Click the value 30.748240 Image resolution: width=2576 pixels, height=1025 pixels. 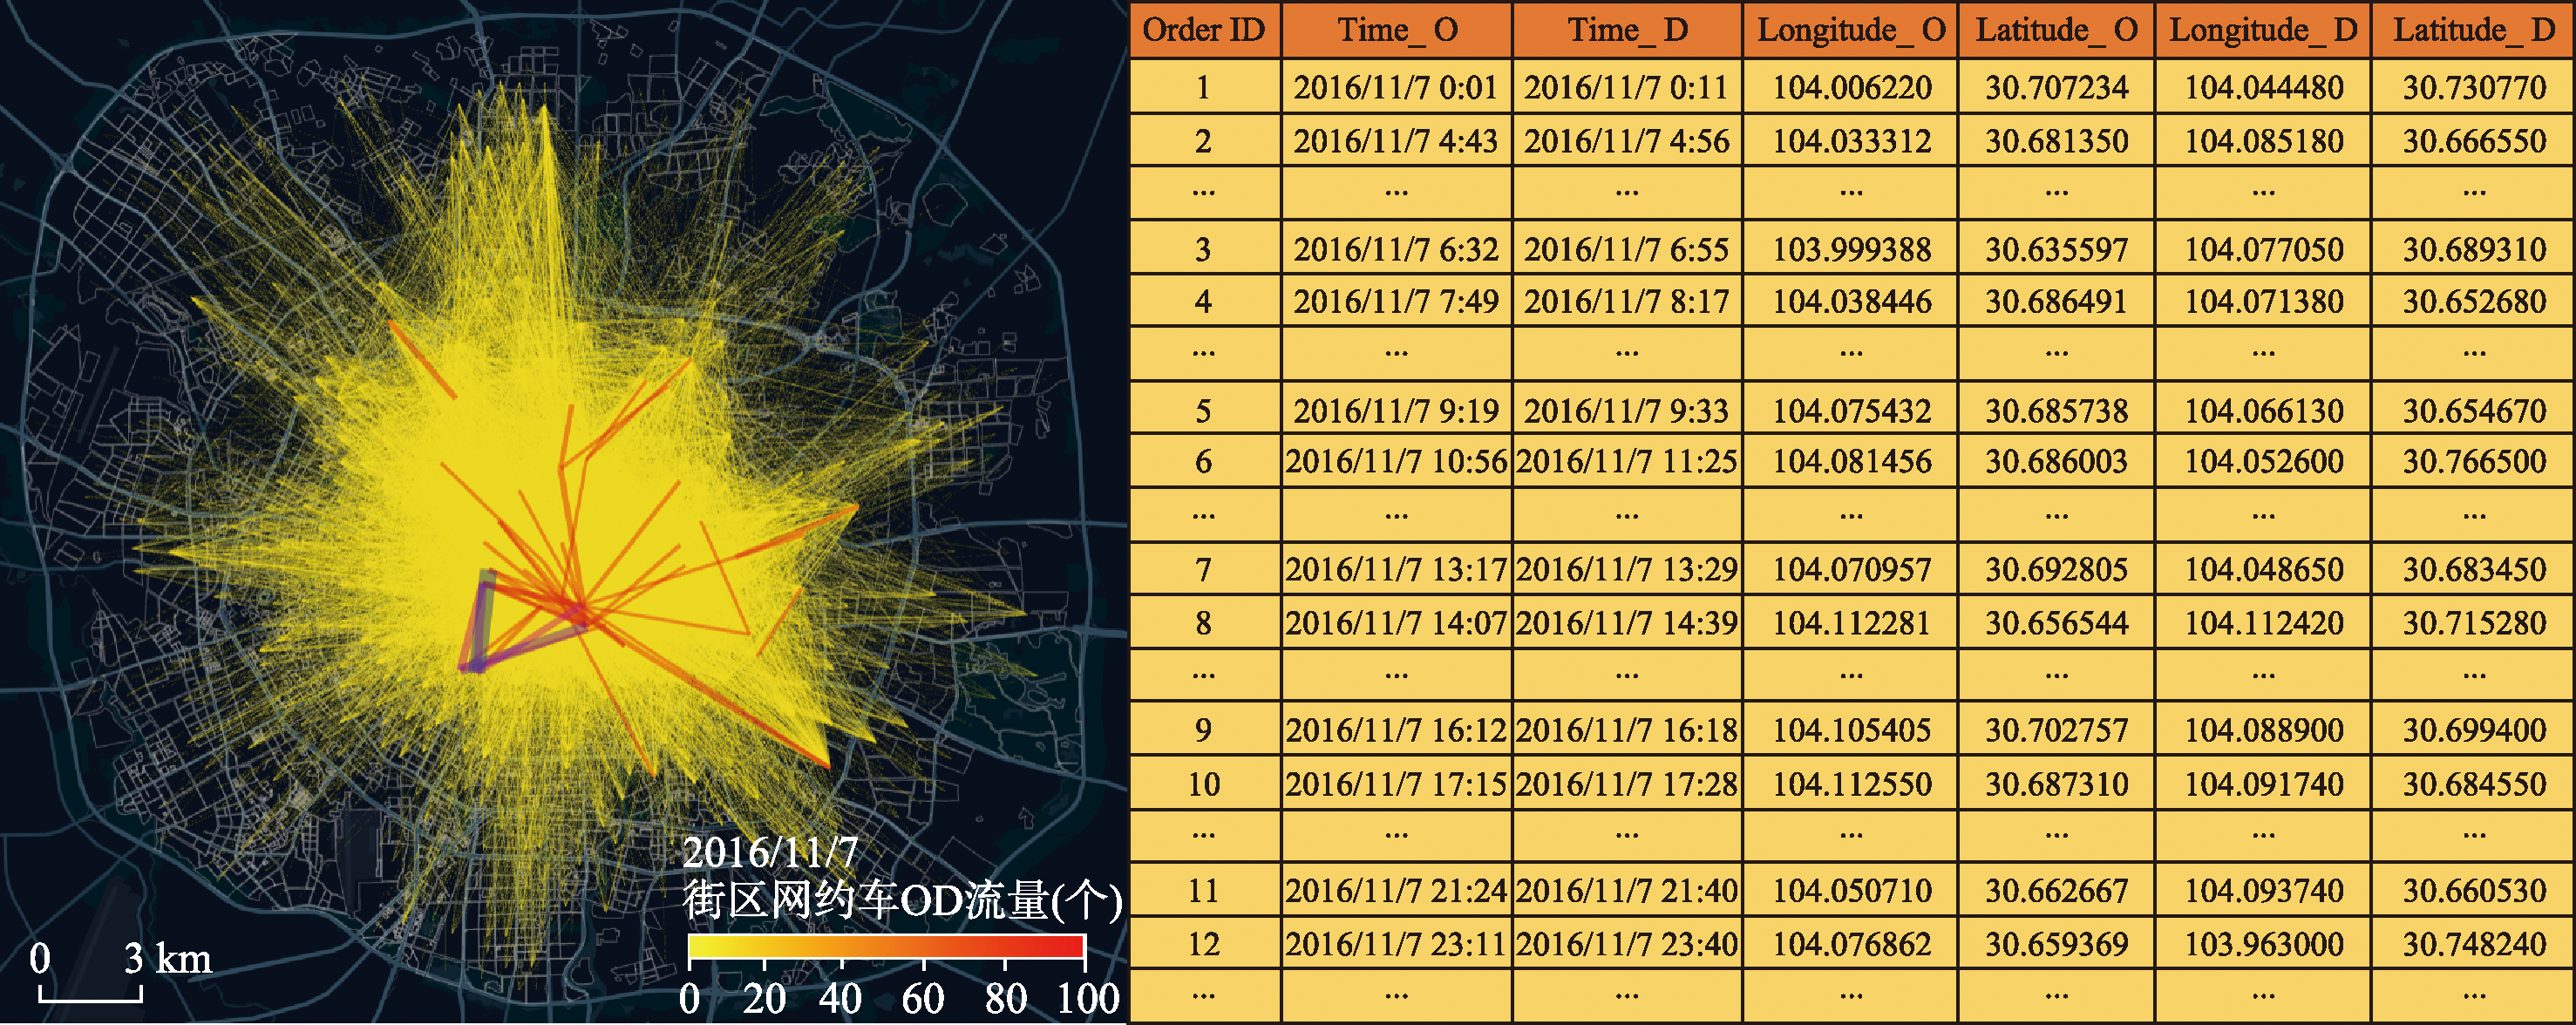click(2474, 944)
